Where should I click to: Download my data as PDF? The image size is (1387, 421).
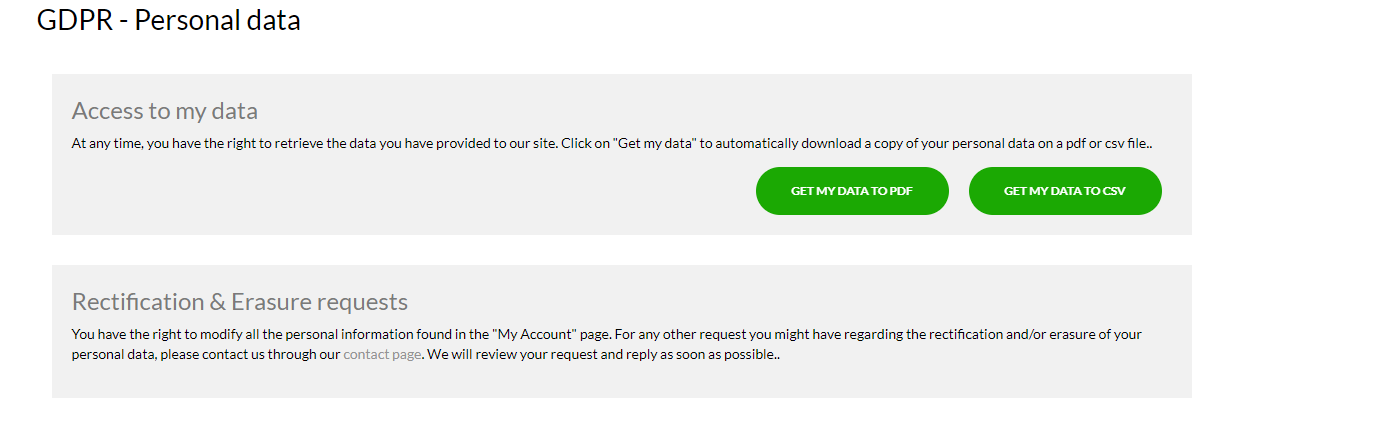tap(852, 191)
